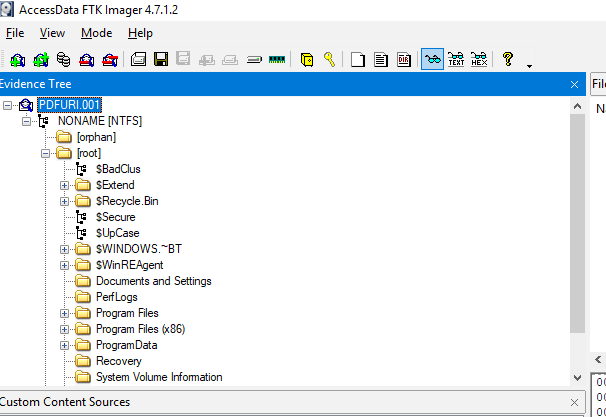Screen dimensions: 606x417
Task: Click the Image Mounting toolbar icon
Action: pos(63,60)
